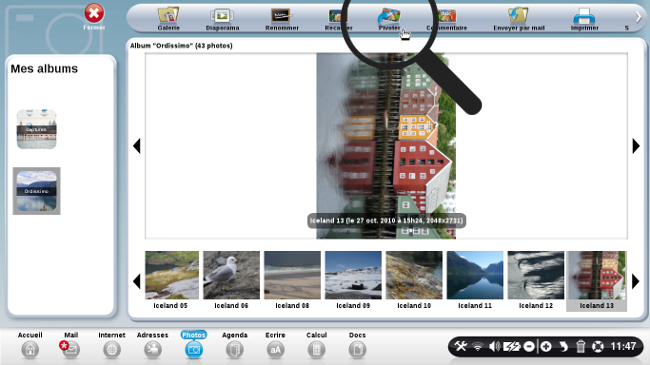The width and height of the screenshot is (650, 365).
Task: Advance the thumbnail strip to the right
Action: 635,282
